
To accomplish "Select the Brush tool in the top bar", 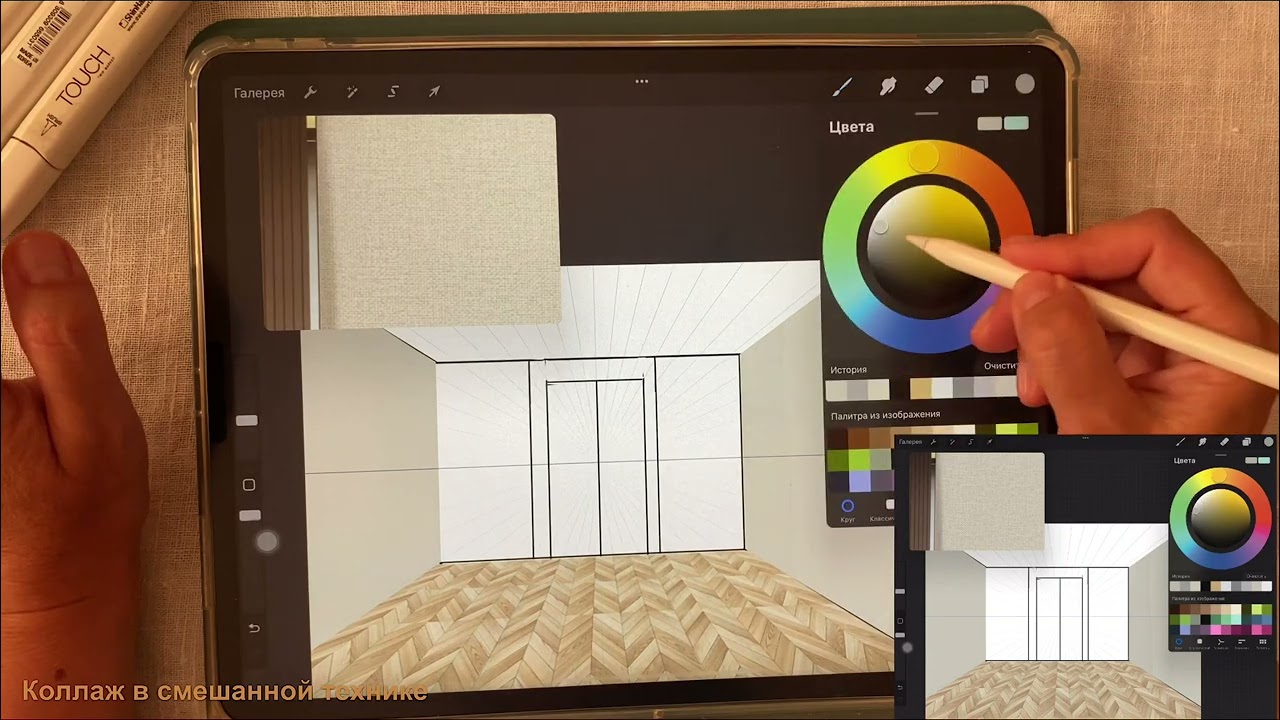I will [x=842, y=87].
